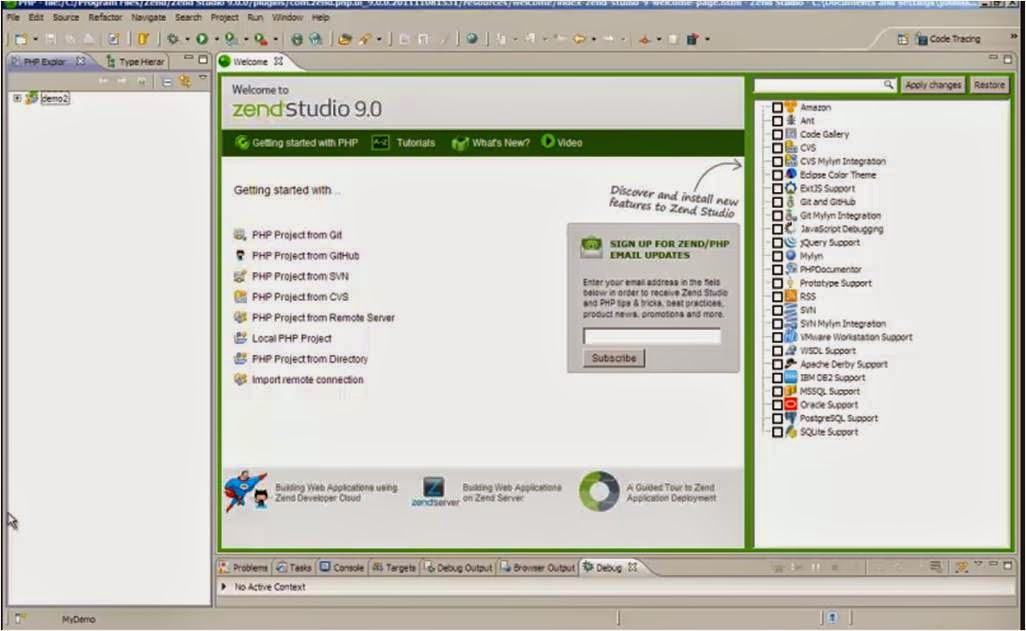Open the dropdown arrow next to Debug gear icon
Viewport: 1026px width, 631px height.
coord(186,40)
